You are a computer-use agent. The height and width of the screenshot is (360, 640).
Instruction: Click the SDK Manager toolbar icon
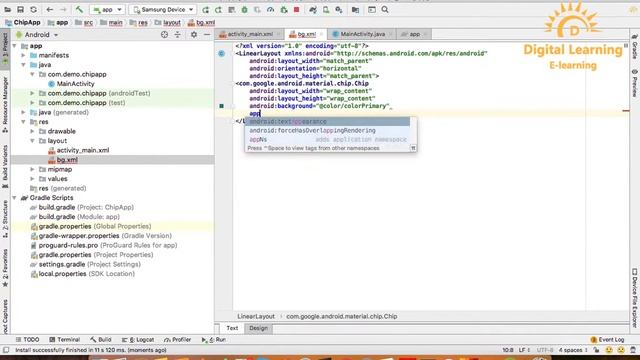click(339, 9)
